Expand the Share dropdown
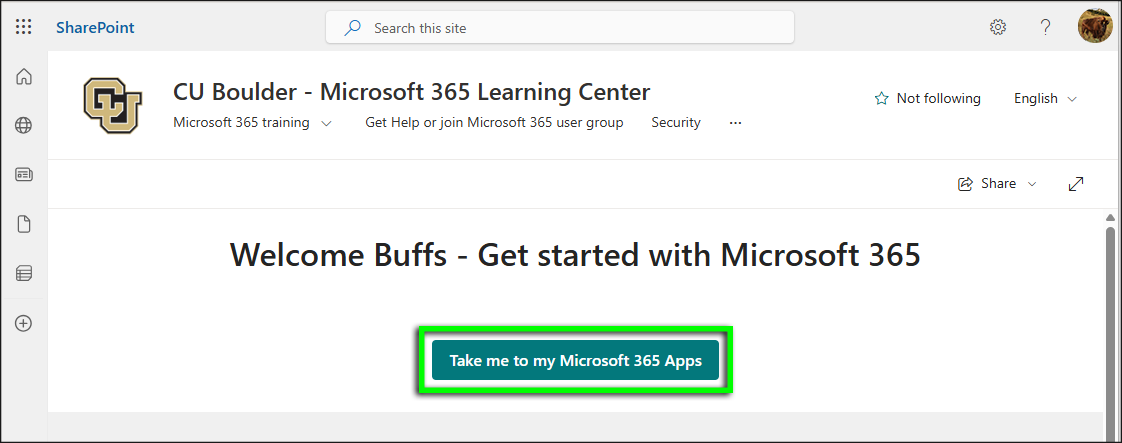The width and height of the screenshot is (1122, 443). tap(997, 184)
